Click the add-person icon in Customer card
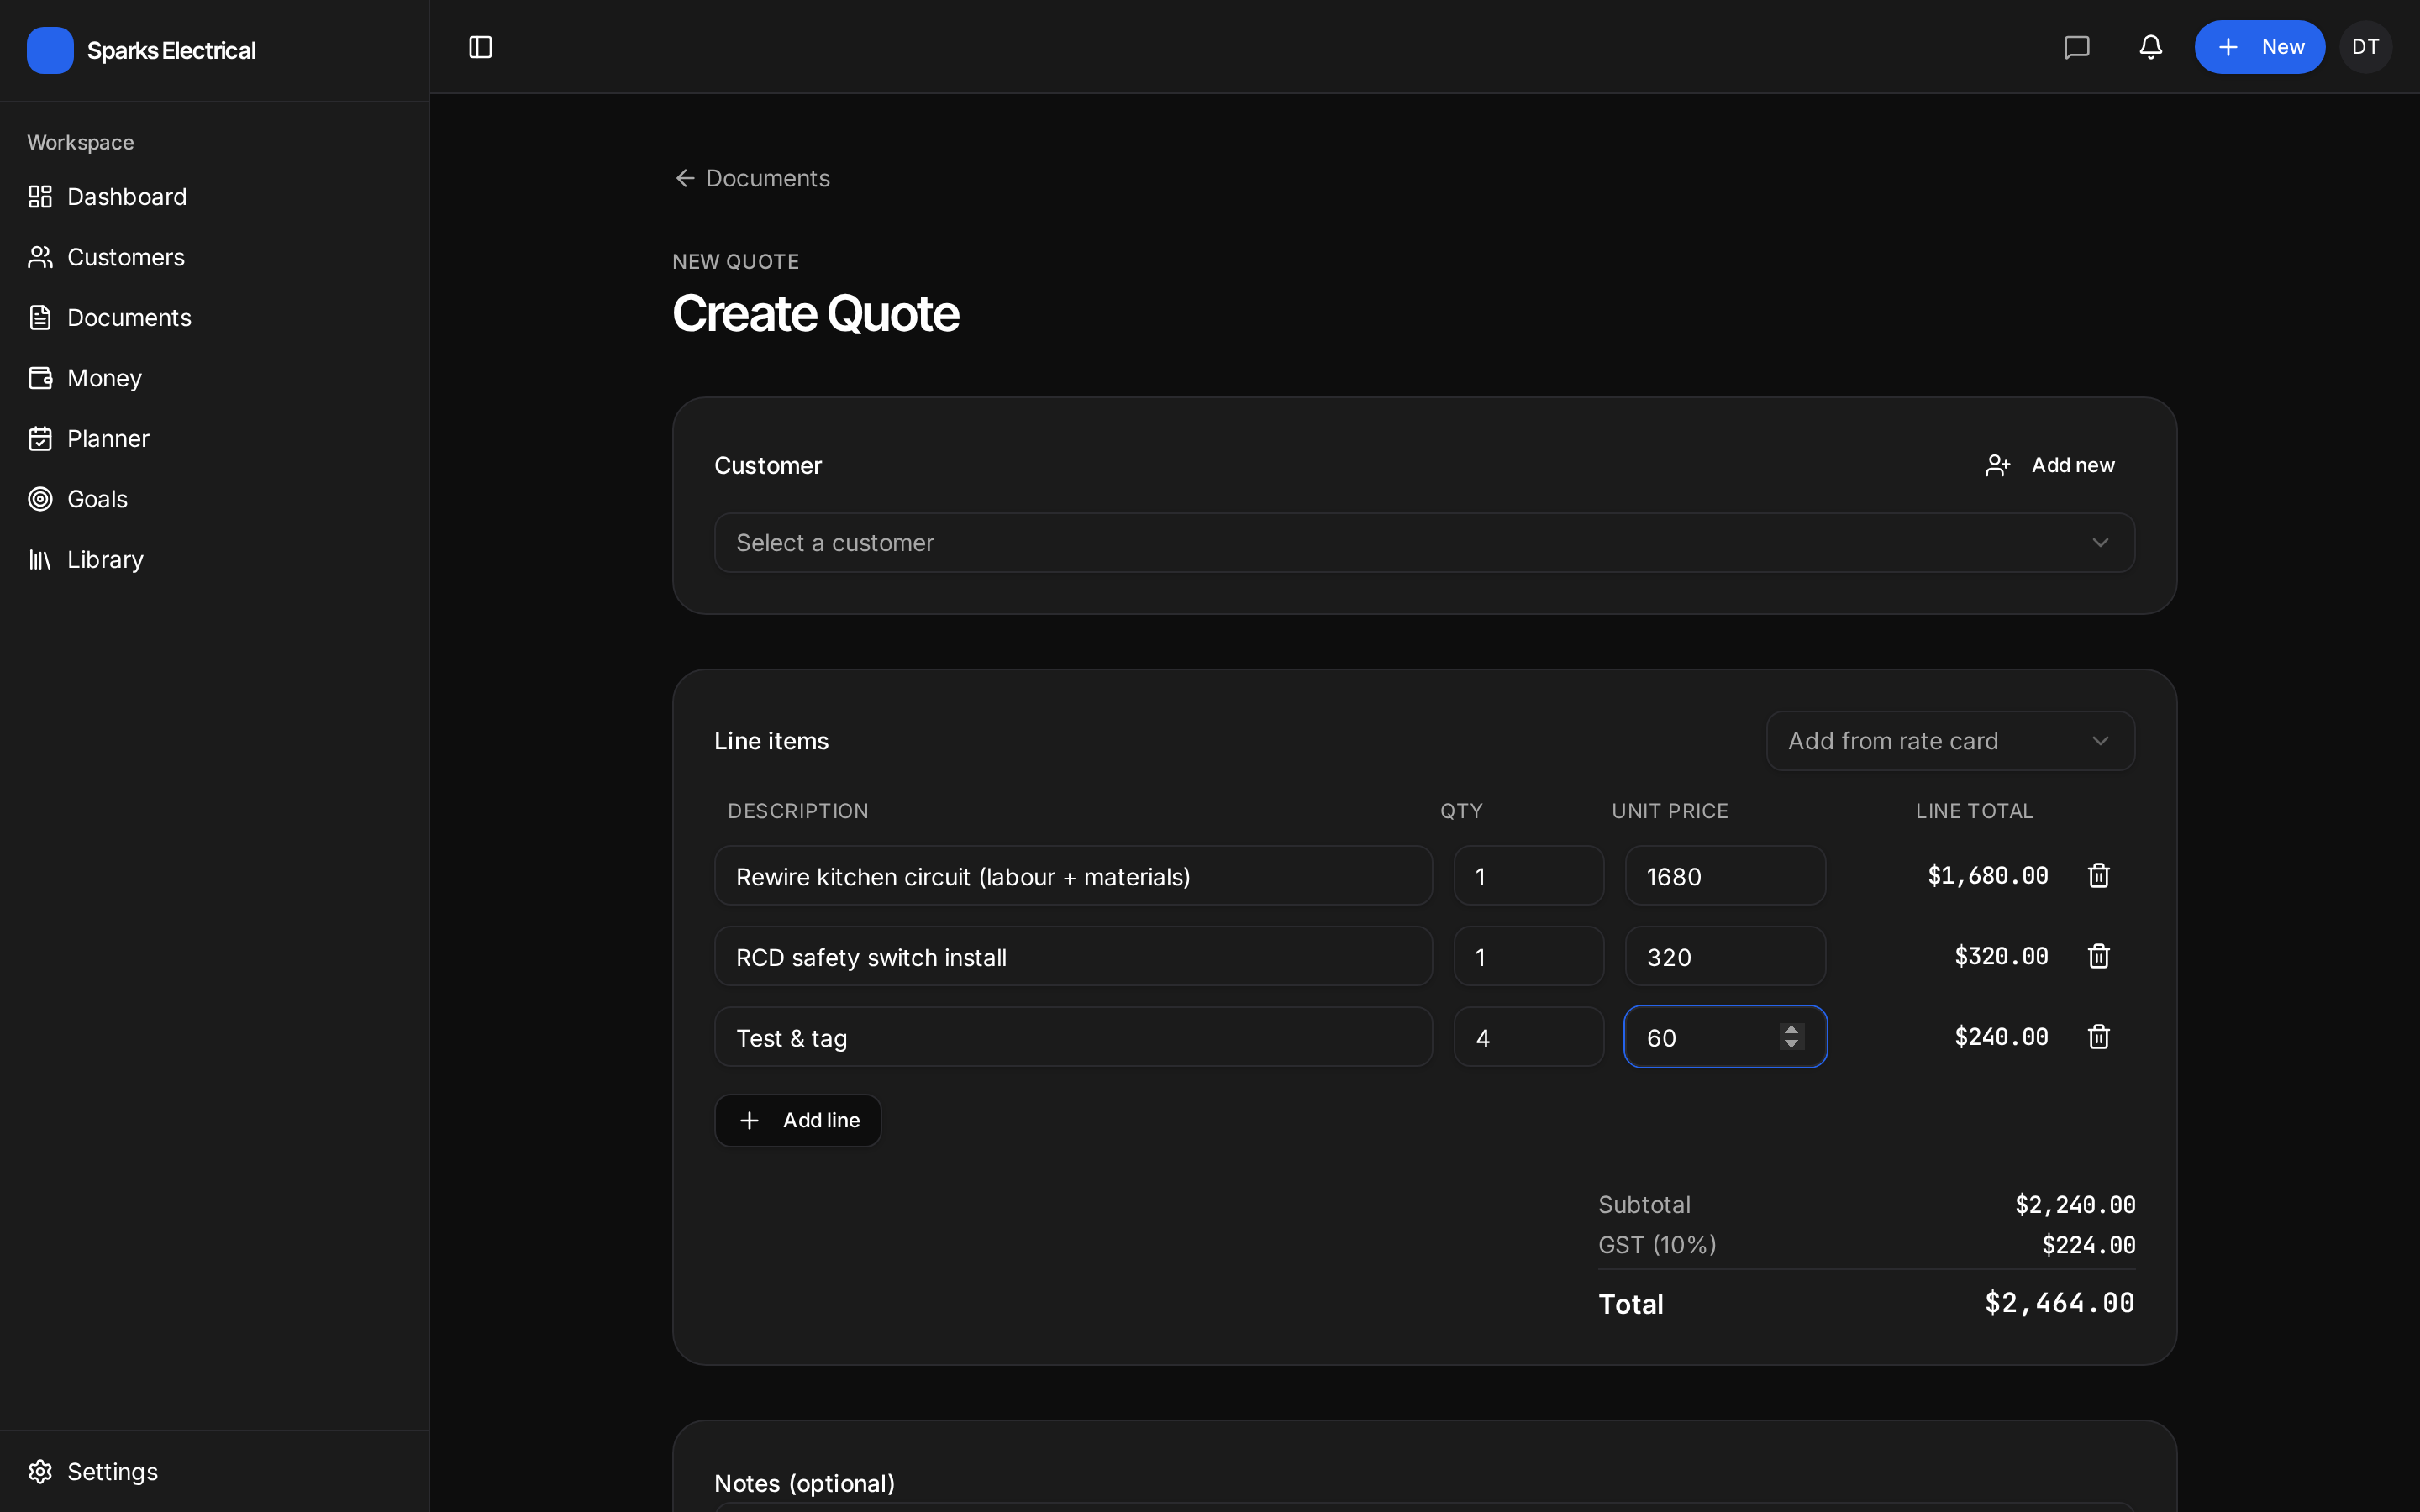The image size is (2420, 1512). point(1997,465)
